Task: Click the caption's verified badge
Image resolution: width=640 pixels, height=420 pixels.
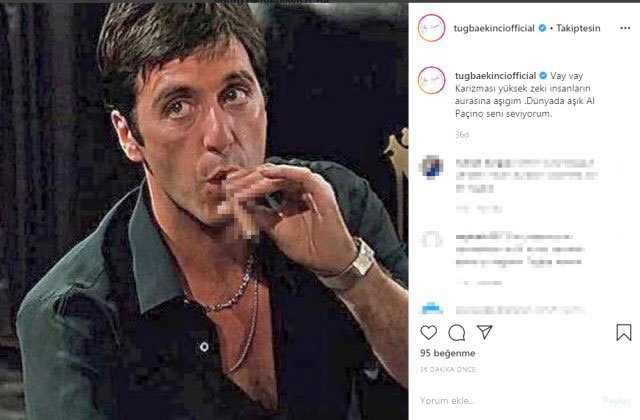Action: [x=543, y=75]
